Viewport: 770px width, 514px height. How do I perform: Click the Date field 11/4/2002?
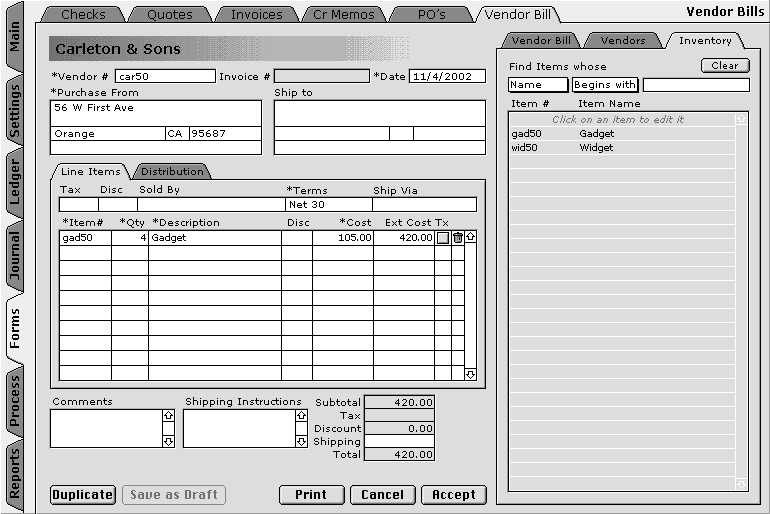(447, 76)
